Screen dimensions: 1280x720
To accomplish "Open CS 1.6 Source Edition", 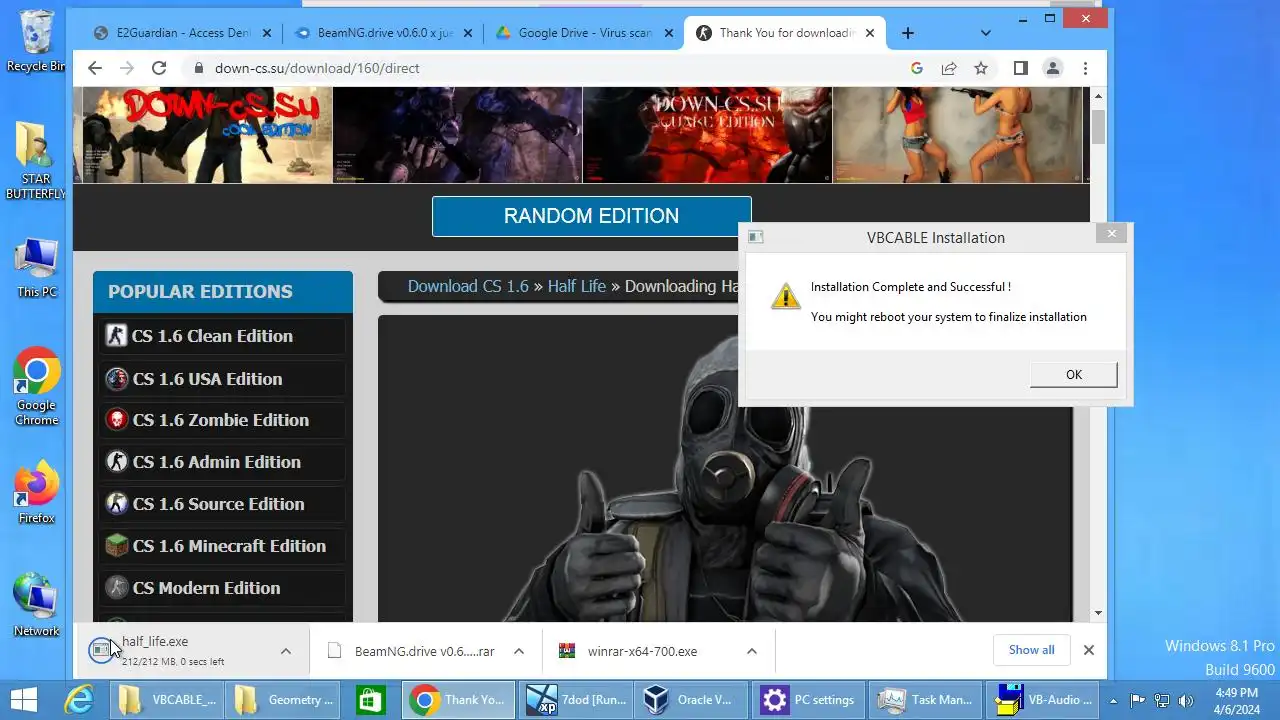I will click(222, 504).
